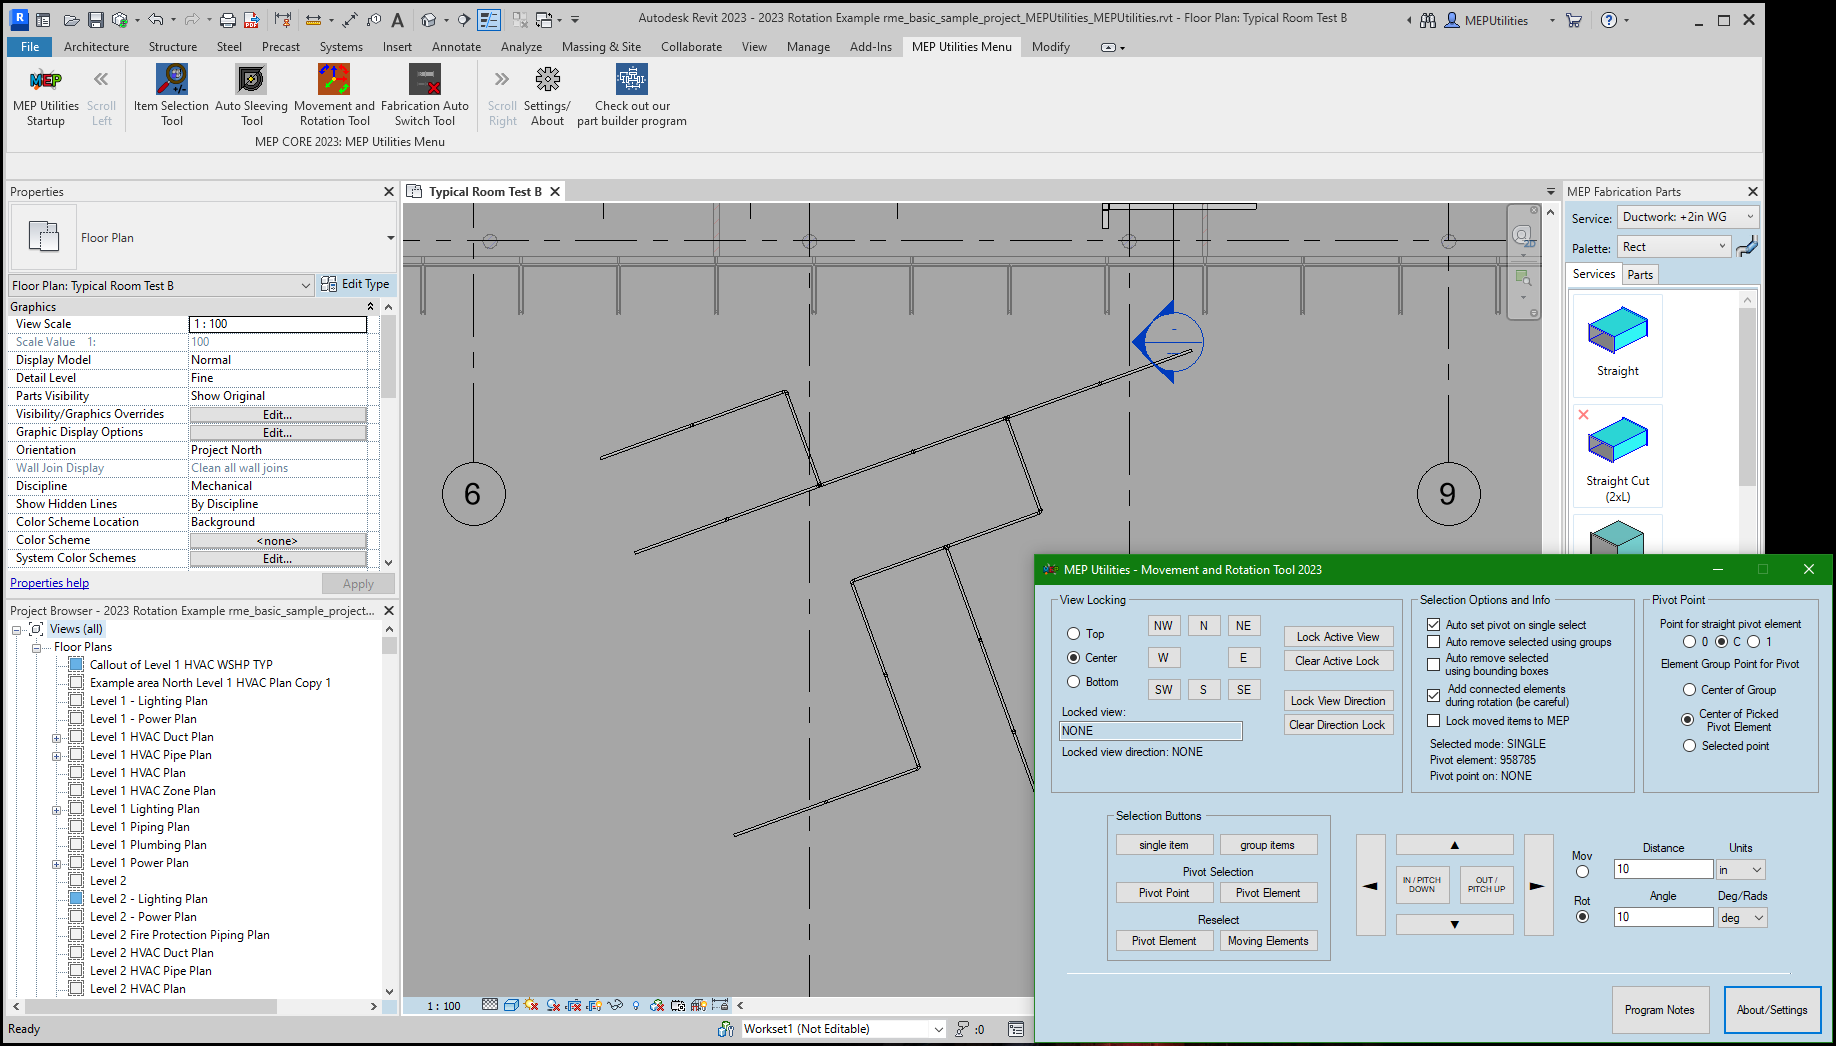Expand Level 1 HVAC Duct Plan node
Screen dimensions: 1836x1046
click(57, 738)
